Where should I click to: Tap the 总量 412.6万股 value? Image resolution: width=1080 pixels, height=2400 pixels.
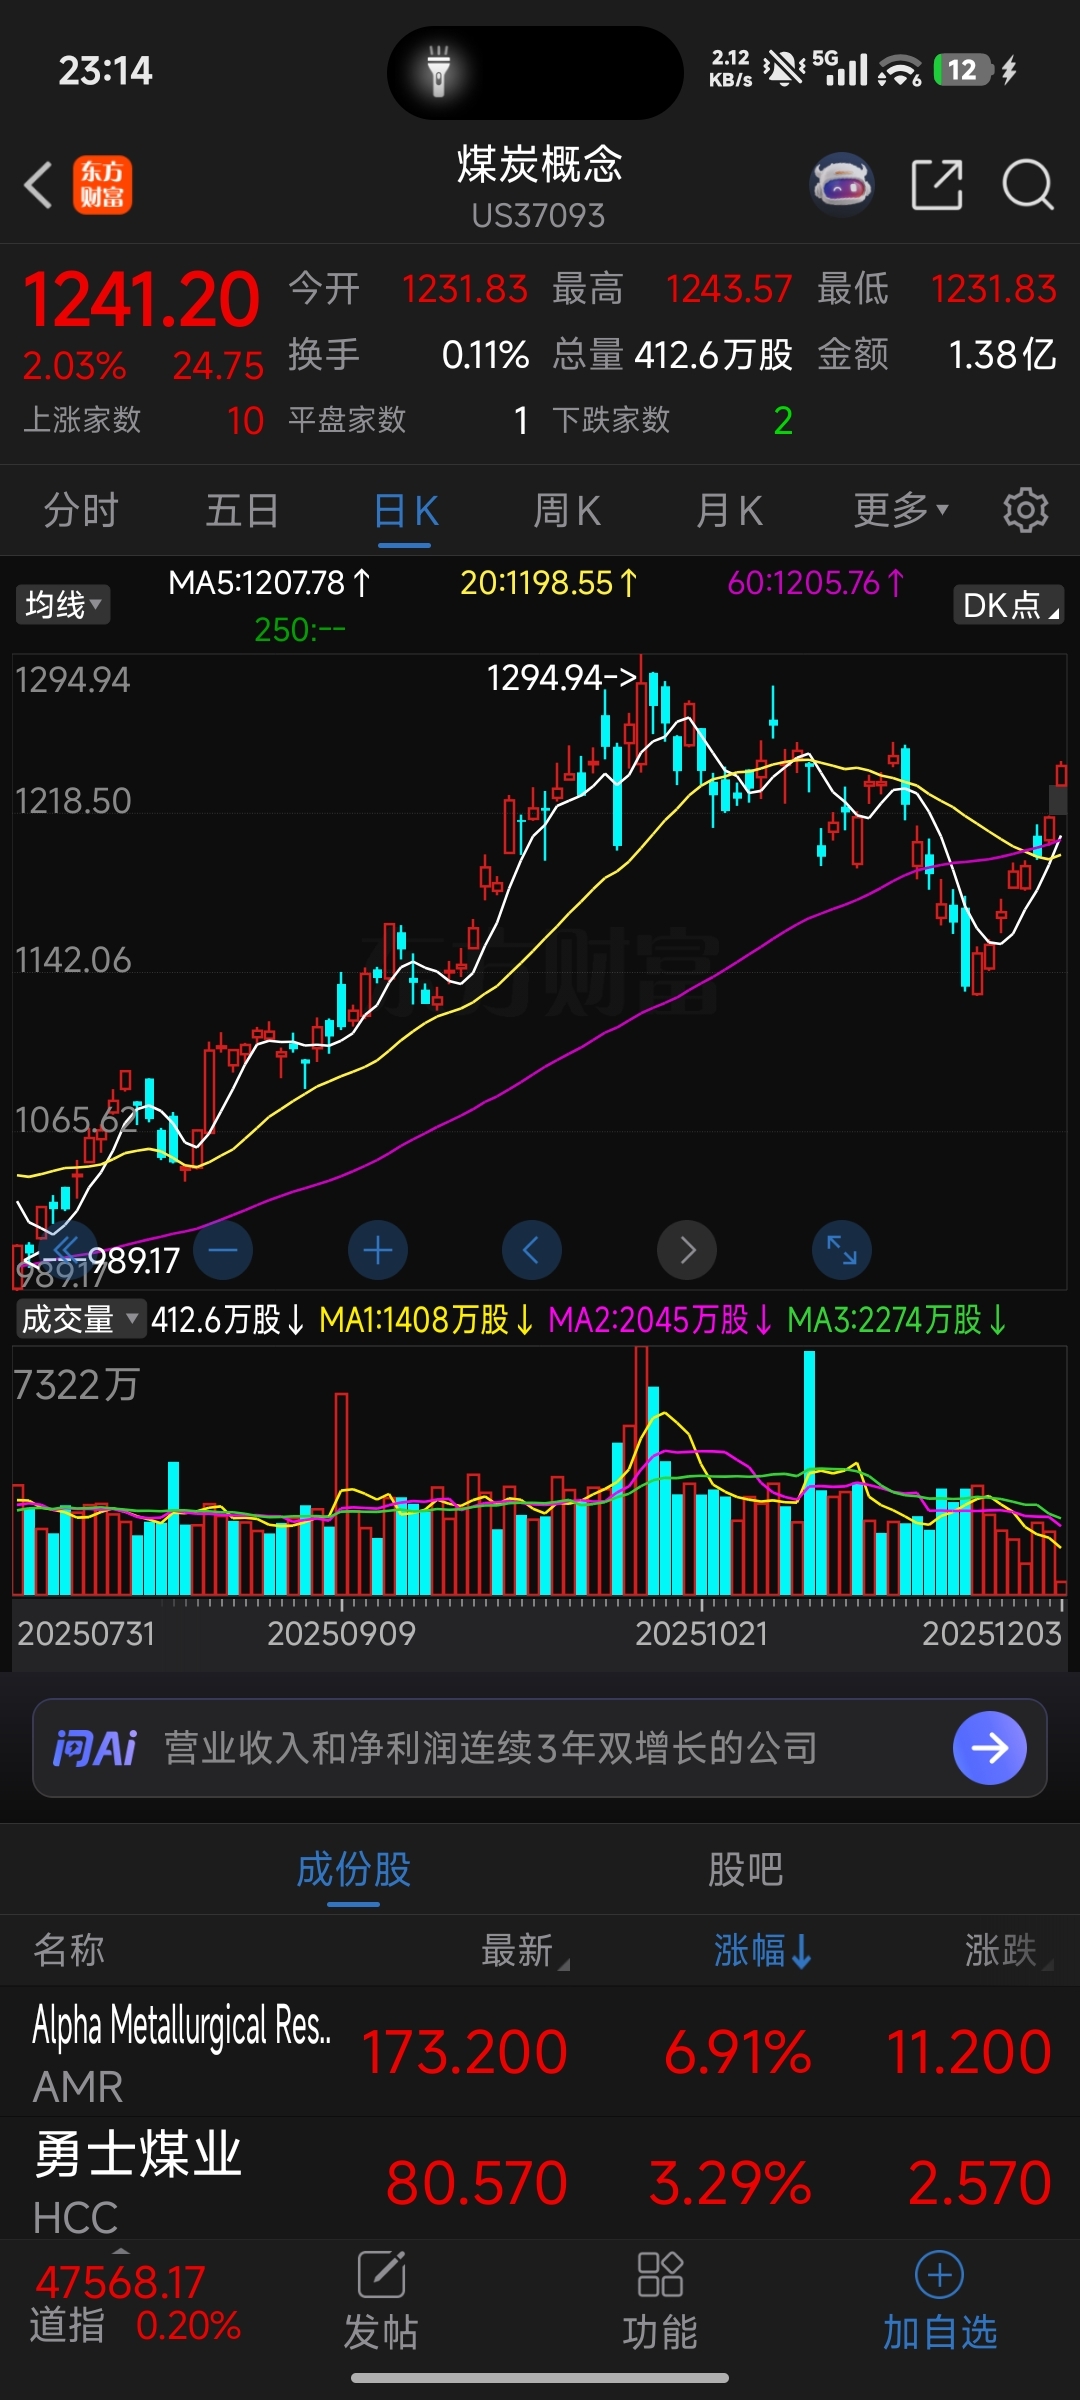[713, 354]
